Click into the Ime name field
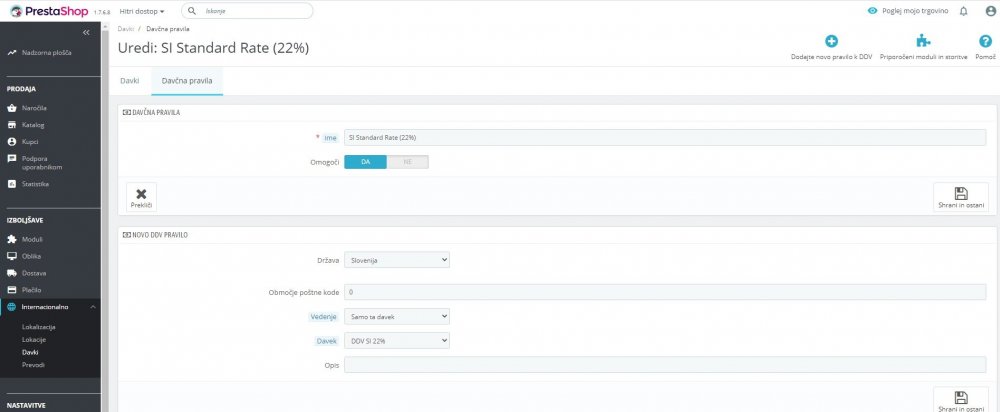 click(665, 138)
